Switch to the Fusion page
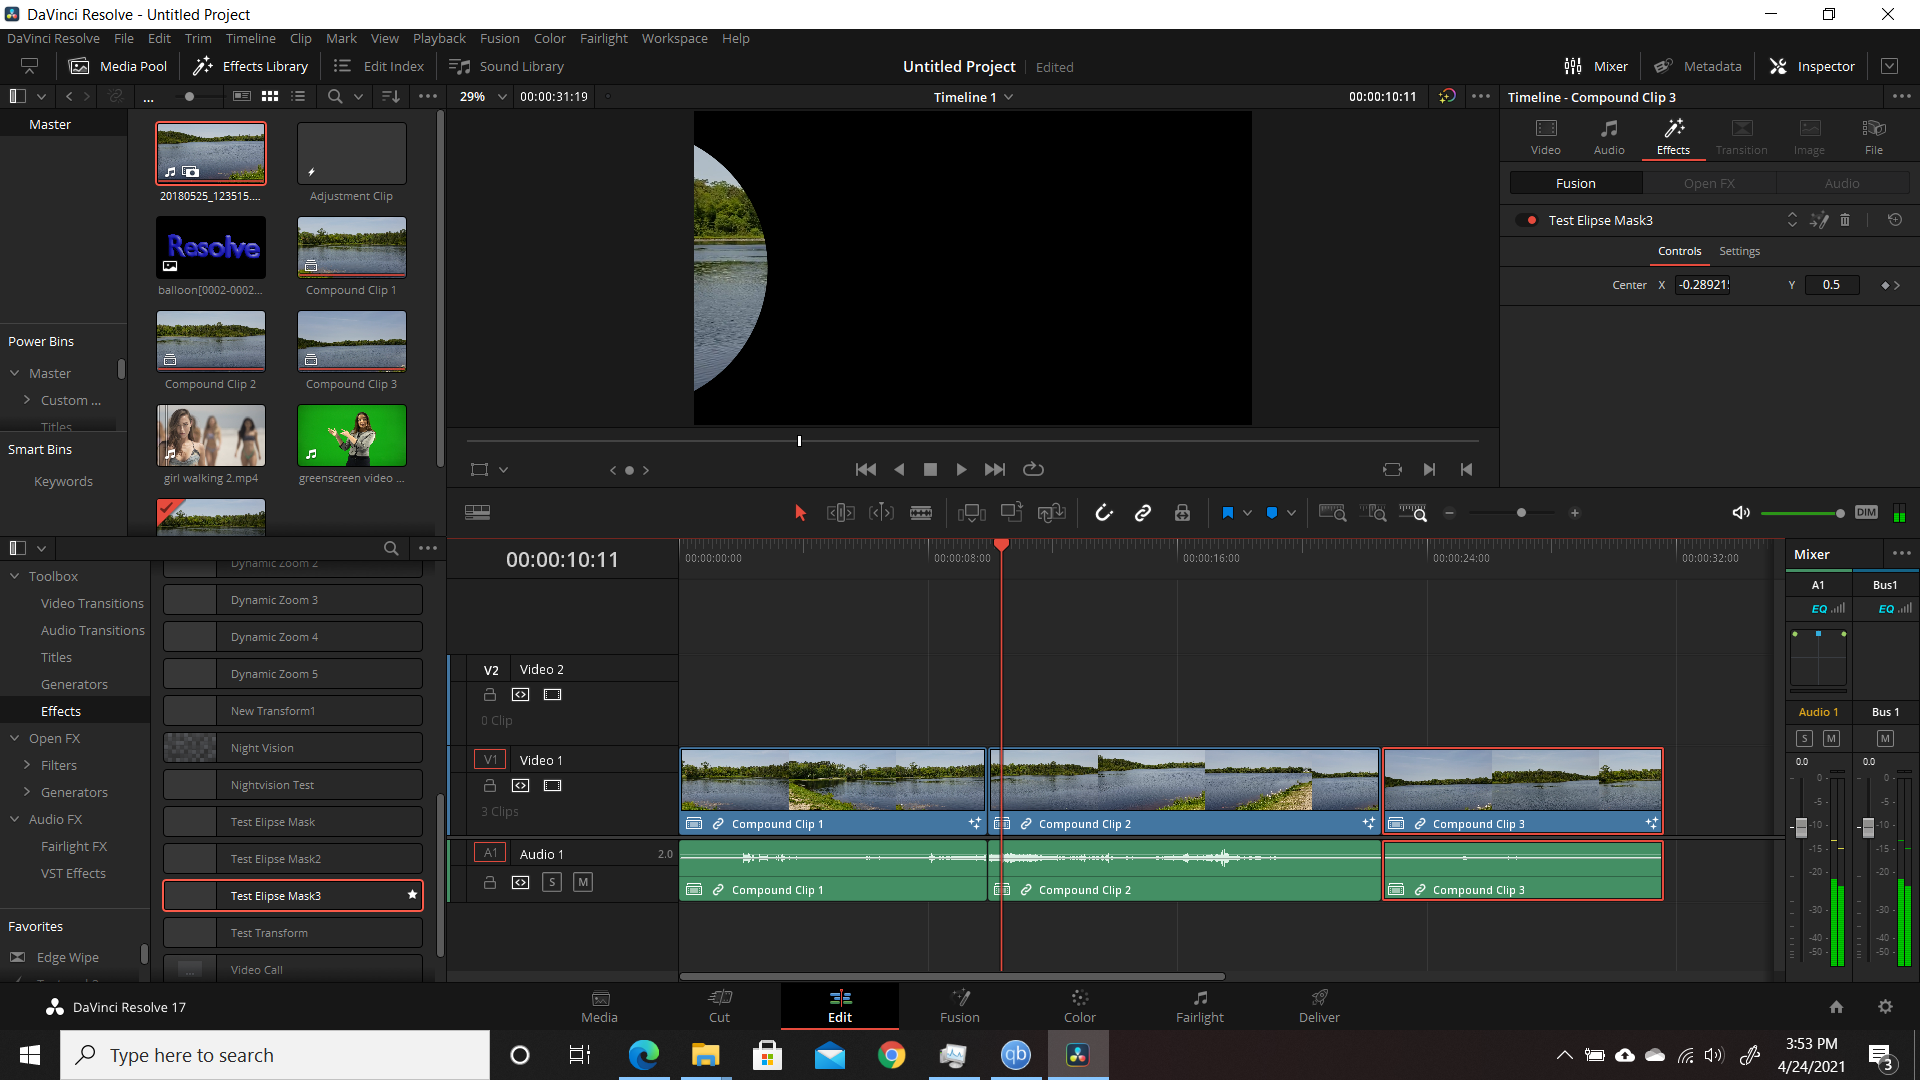This screenshot has height=1080, width=1920. (960, 1006)
